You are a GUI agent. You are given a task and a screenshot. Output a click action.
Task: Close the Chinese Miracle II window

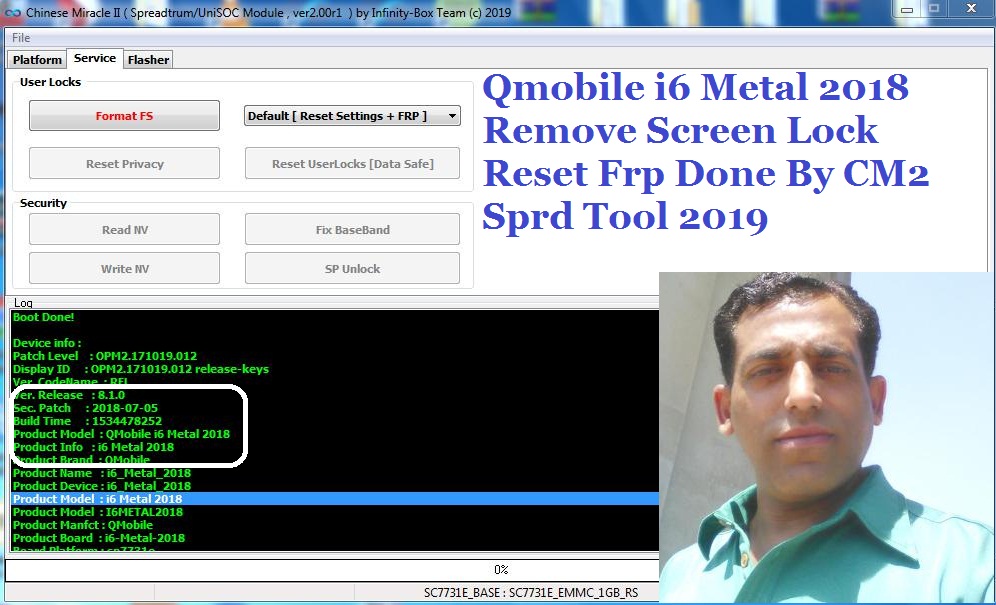pos(971,9)
